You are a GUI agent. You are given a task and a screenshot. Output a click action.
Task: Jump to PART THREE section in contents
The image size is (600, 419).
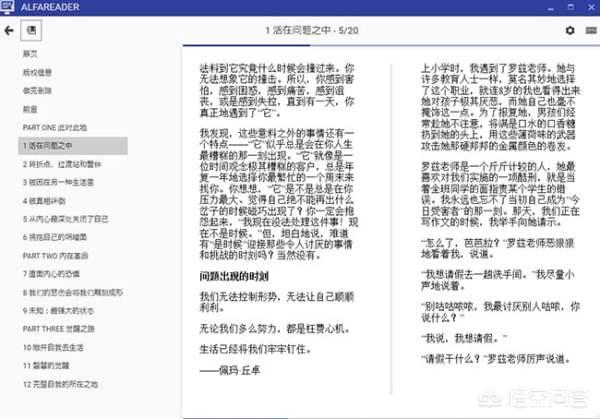pos(59,329)
